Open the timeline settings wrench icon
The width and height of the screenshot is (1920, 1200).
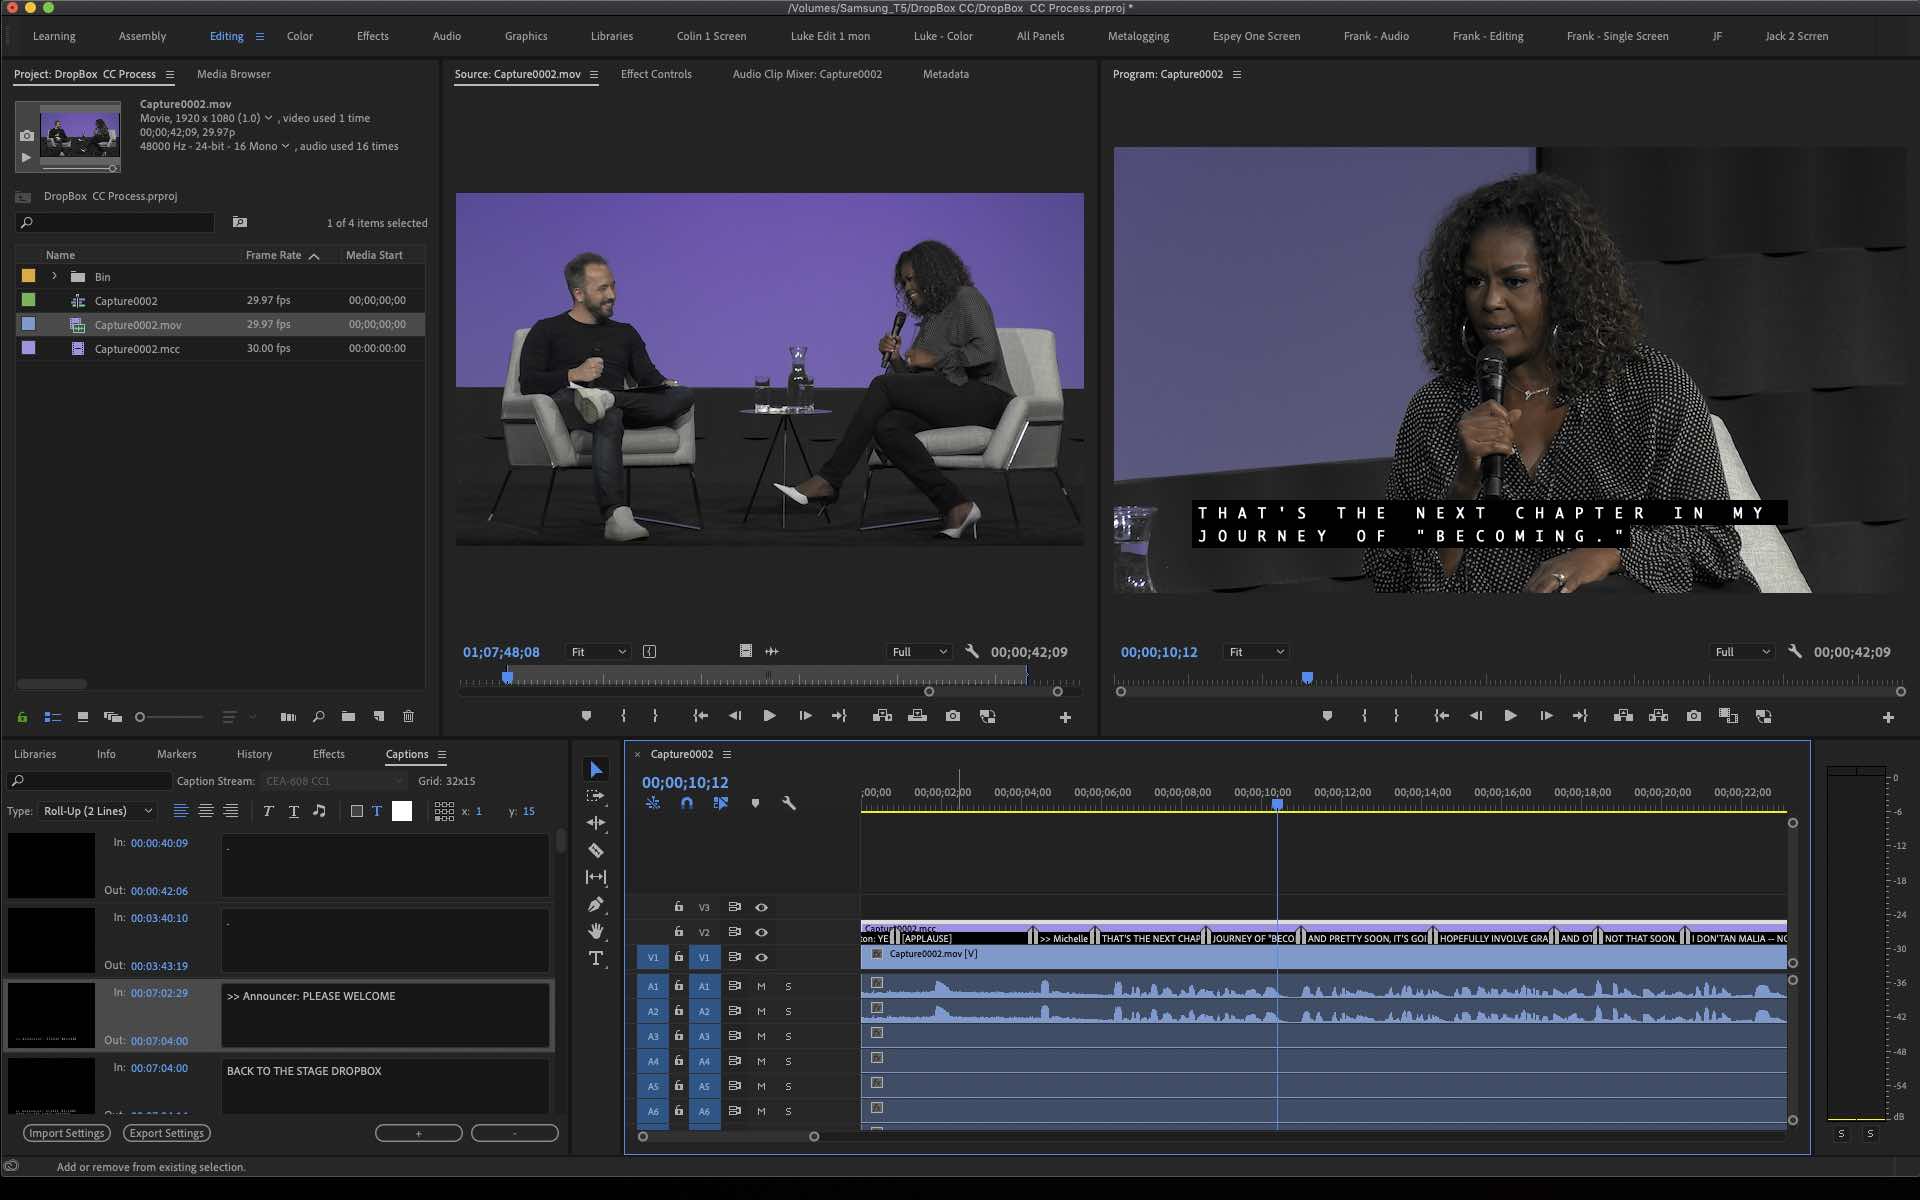click(789, 803)
